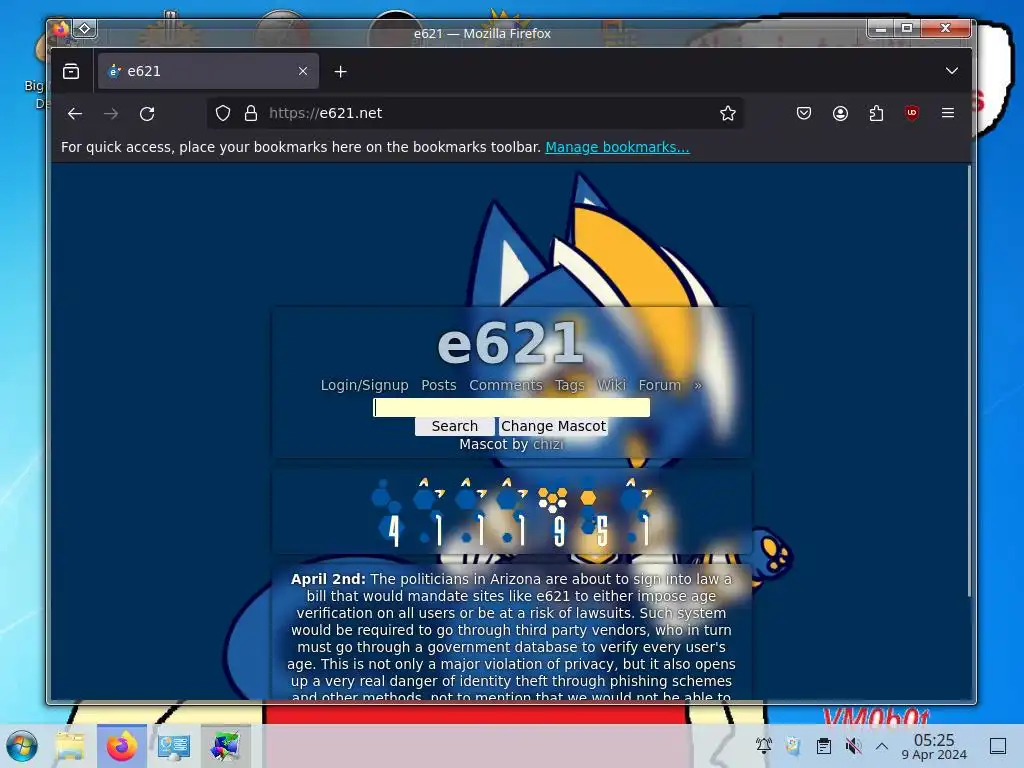This screenshot has width=1024, height=768.
Task: Click the e621 search text field
Action: (511, 408)
